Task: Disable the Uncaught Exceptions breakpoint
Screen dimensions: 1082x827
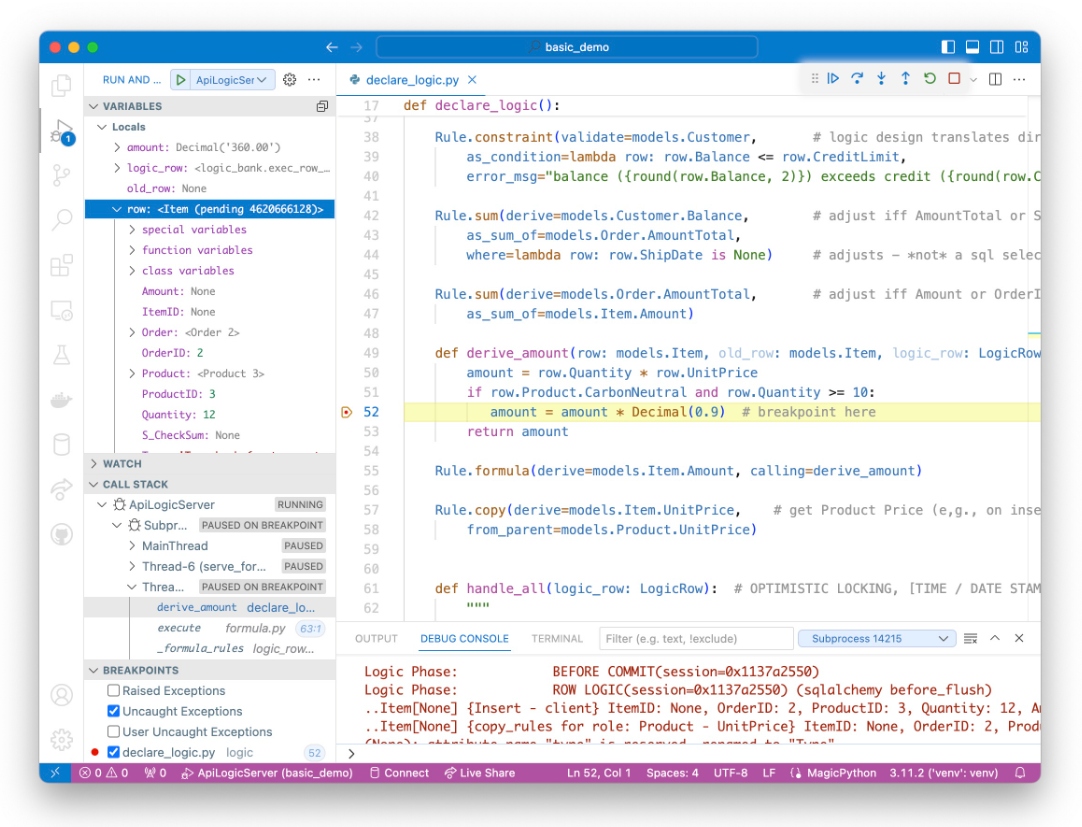Action: click(113, 711)
